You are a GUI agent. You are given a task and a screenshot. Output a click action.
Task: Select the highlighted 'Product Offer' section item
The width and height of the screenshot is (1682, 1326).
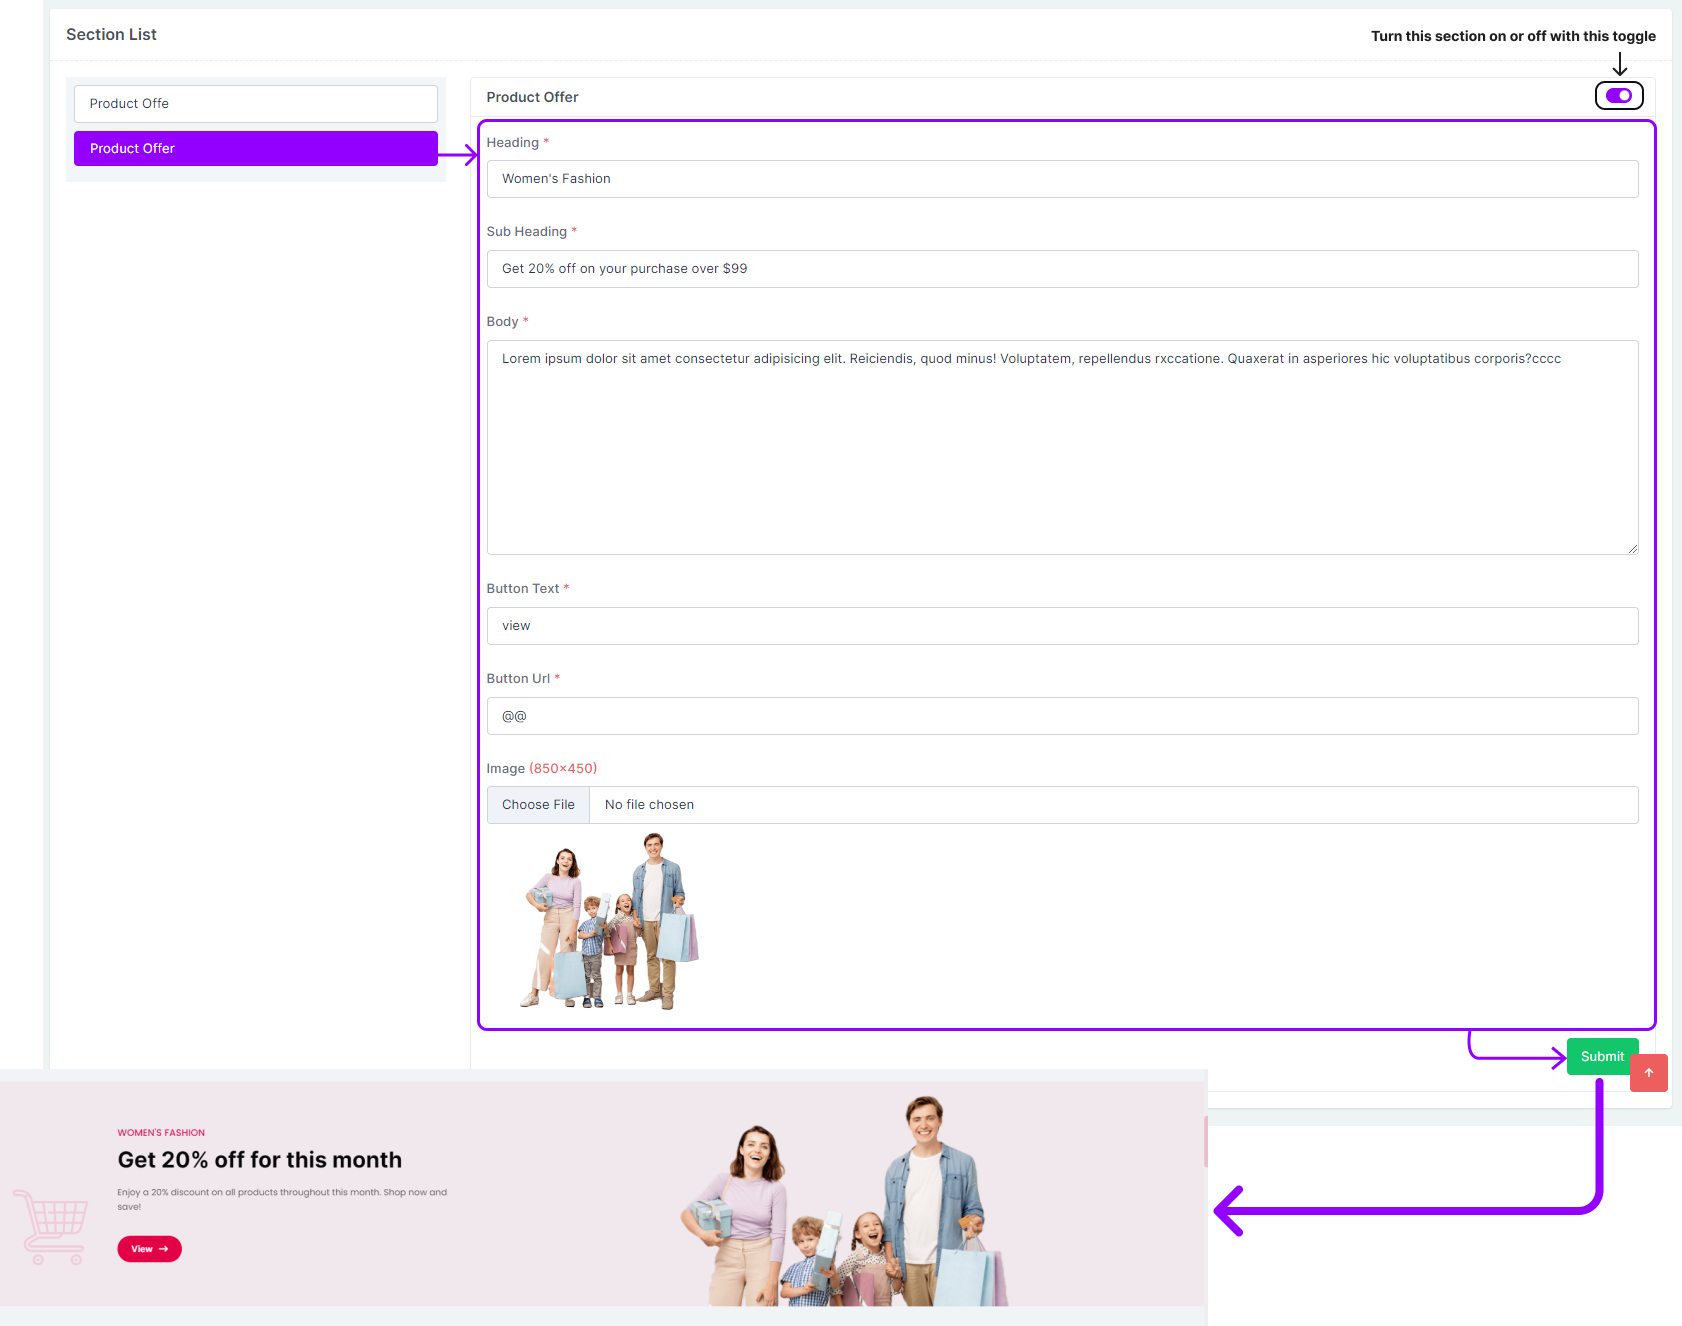[x=255, y=149]
